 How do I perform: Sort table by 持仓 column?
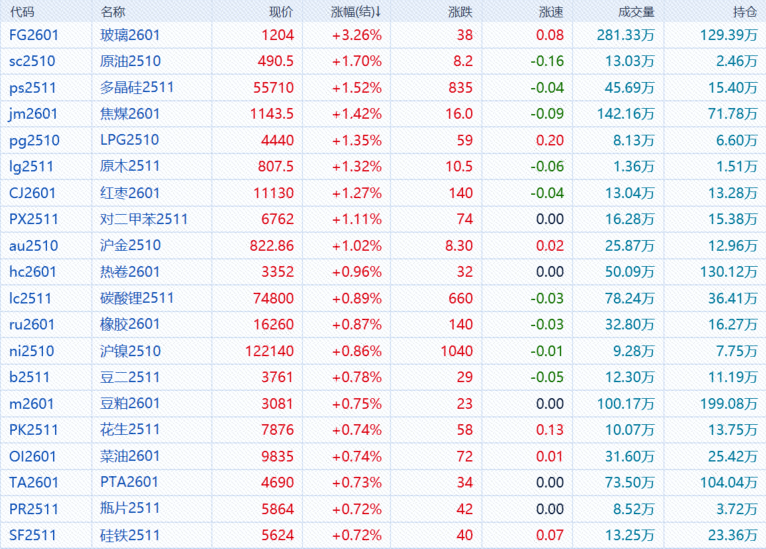click(x=744, y=11)
